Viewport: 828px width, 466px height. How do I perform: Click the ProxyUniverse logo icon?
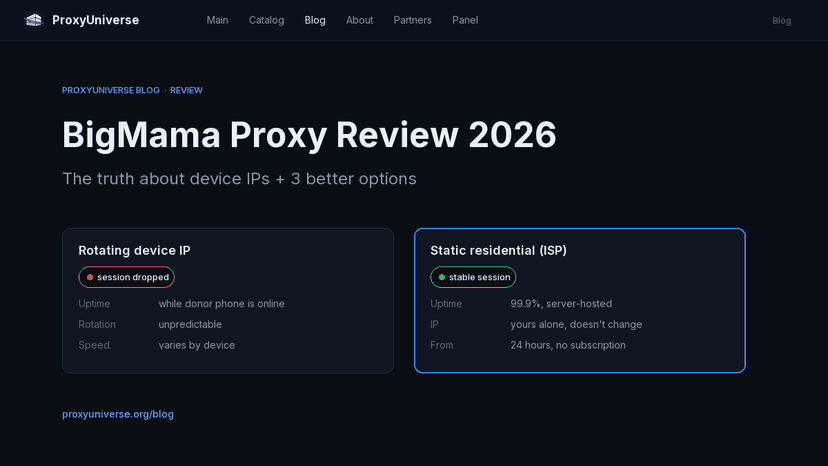pos(34,20)
